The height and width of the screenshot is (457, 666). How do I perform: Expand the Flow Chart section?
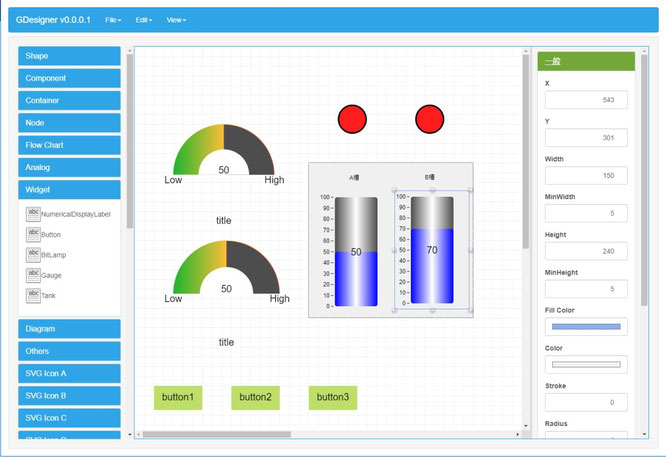(69, 145)
